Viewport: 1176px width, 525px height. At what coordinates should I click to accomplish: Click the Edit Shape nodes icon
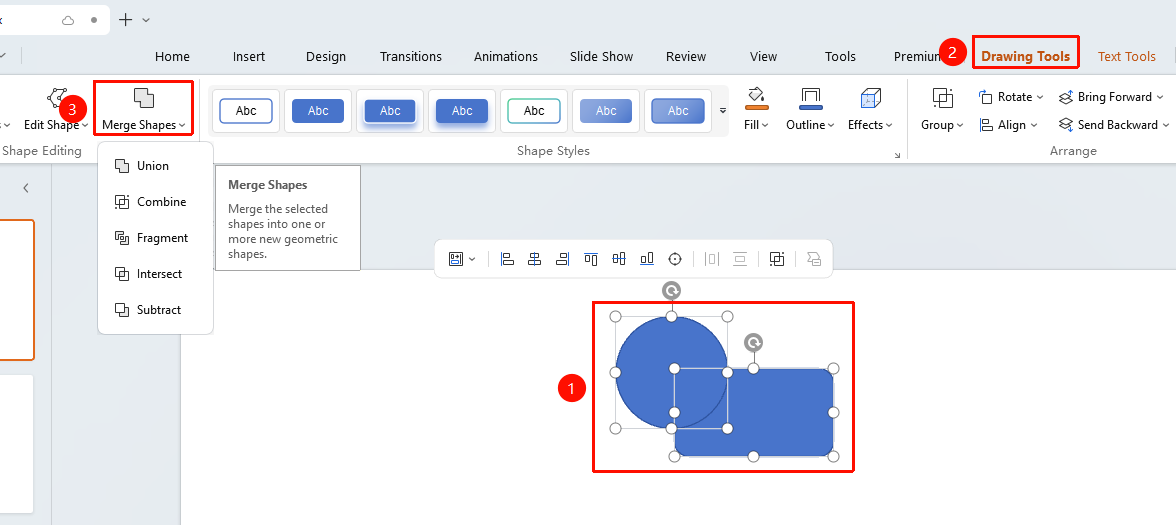pyautogui.click(x=56, y=98)
